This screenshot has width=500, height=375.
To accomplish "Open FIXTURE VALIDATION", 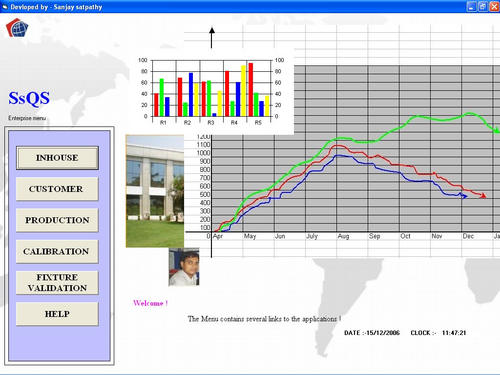I will pos(57,283).
